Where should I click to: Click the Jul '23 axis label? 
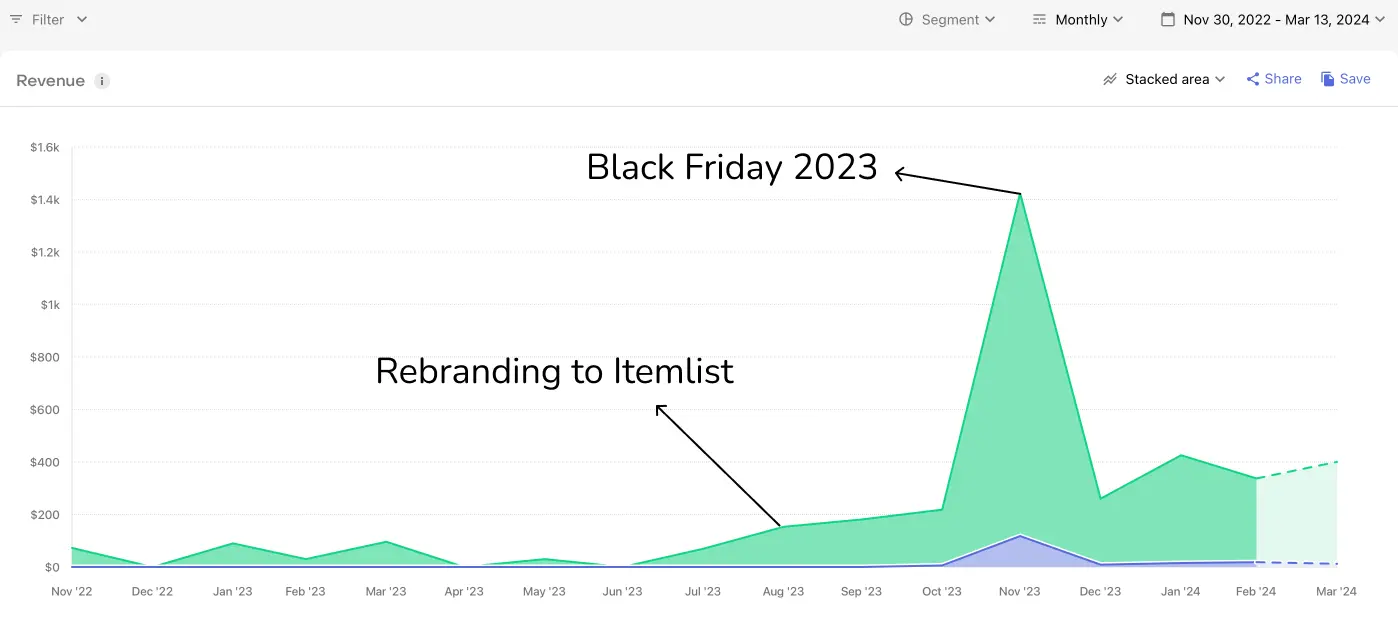703,591
